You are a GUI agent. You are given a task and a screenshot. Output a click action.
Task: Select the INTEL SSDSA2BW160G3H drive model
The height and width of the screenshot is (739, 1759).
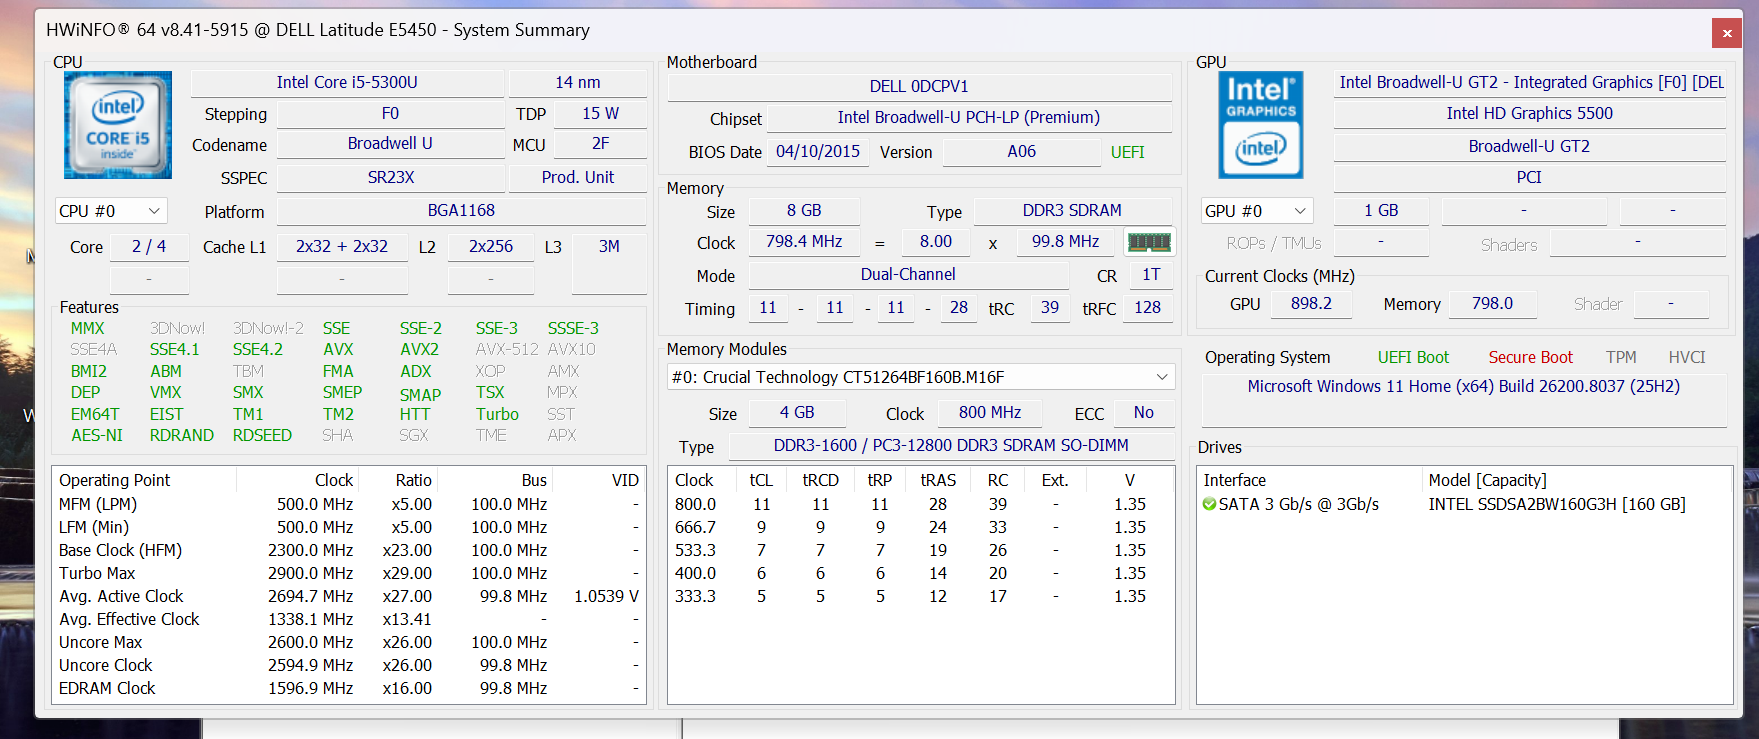[x=1557, y=504]
